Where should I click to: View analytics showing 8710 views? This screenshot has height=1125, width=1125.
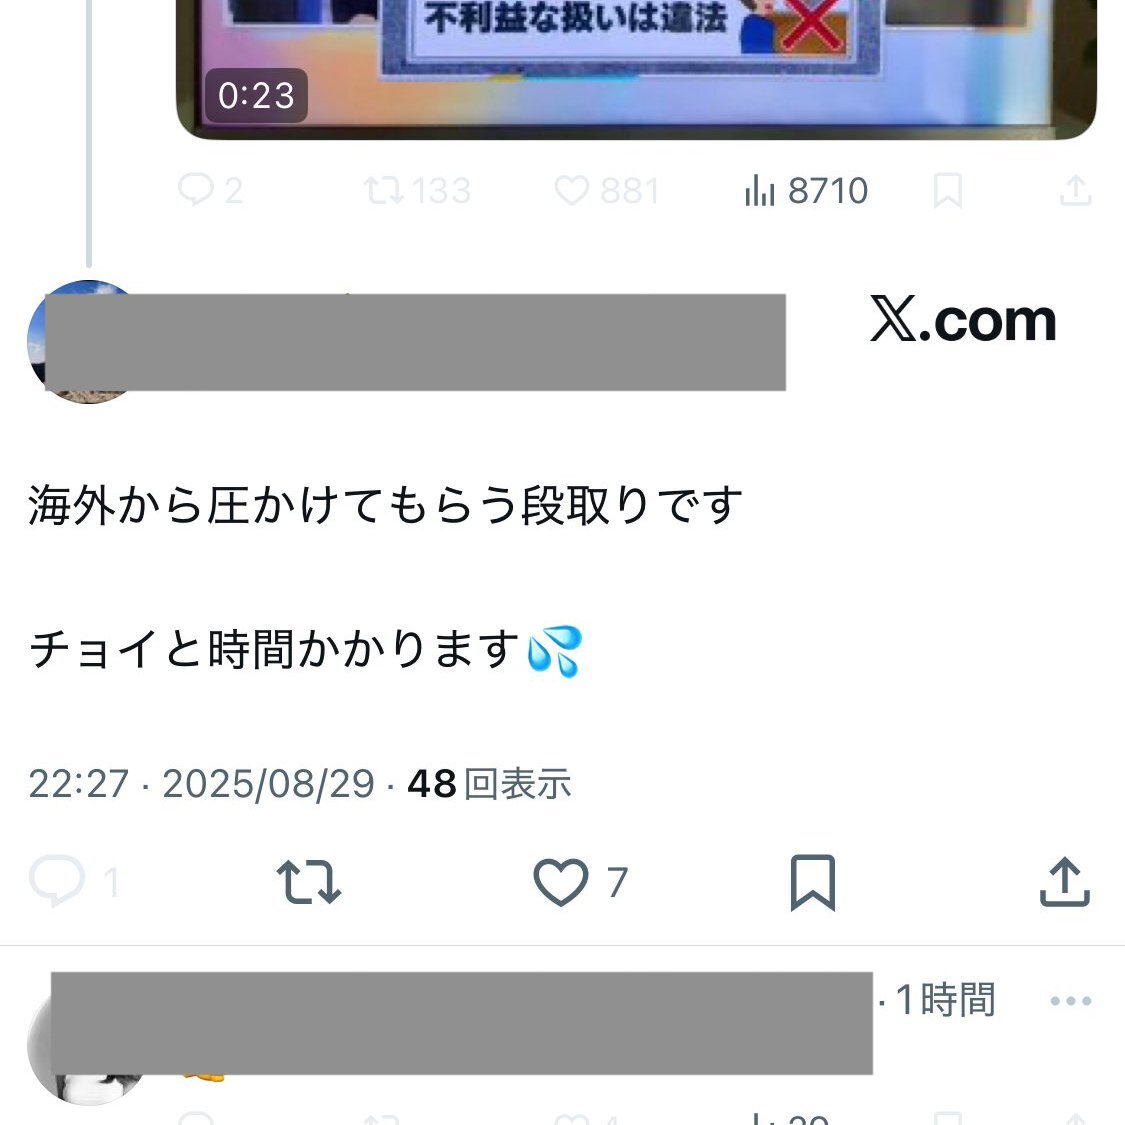tap(806, 191)
